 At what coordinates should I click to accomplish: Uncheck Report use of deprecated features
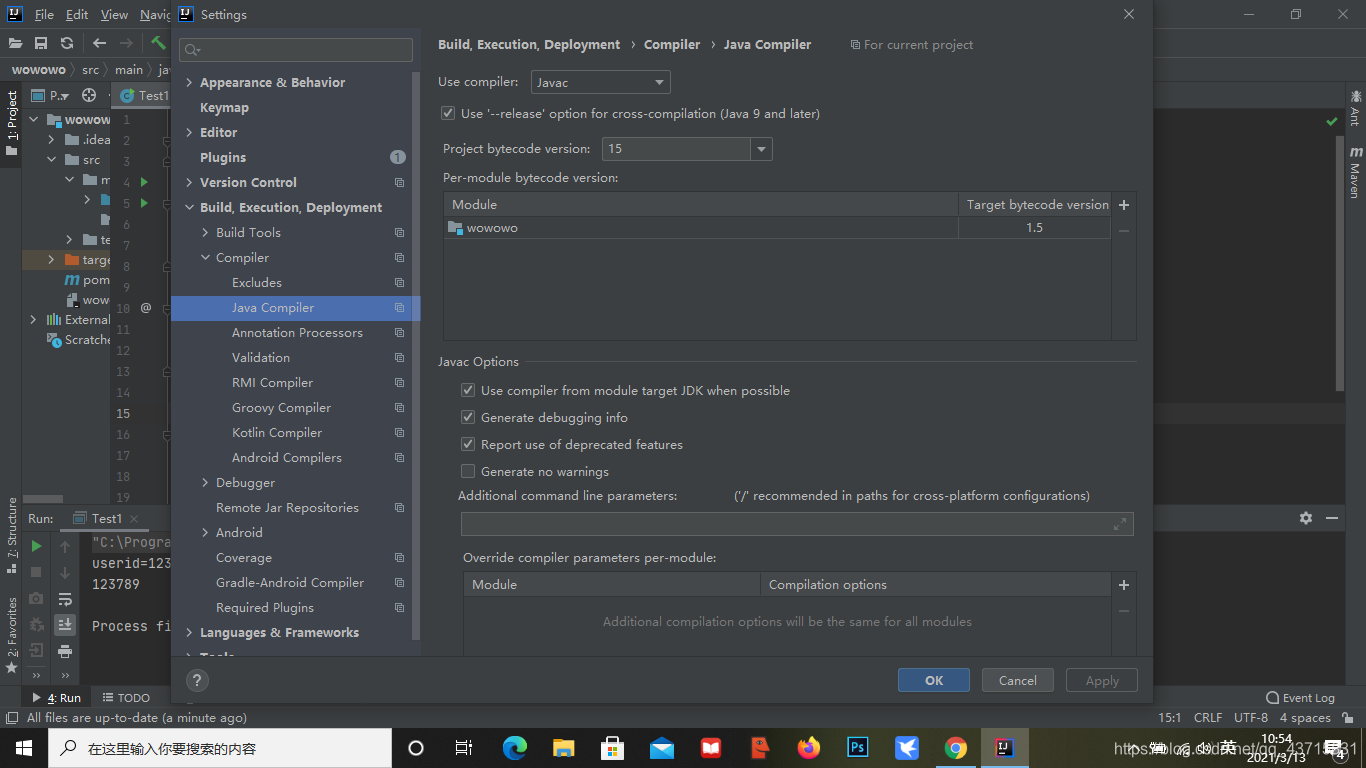coord(468,445)
